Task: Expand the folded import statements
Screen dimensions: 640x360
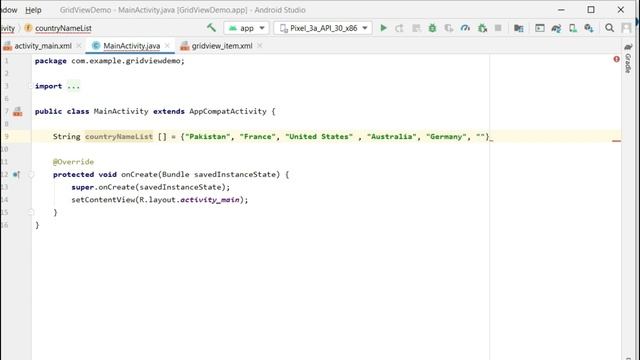Action: pos(31,86)
